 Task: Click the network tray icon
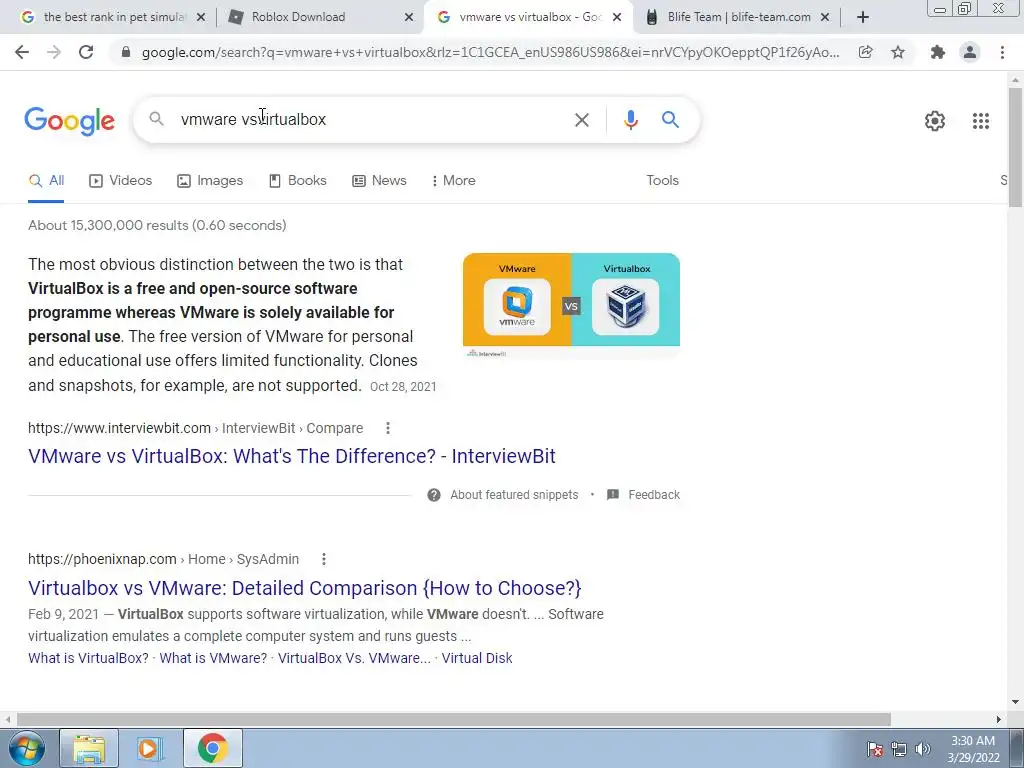tap(899, 749)
